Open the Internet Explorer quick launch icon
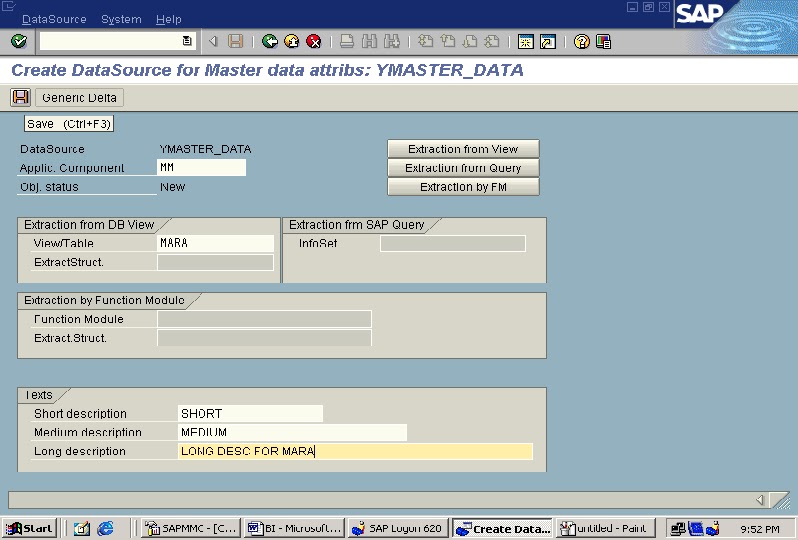 (105, 528)
